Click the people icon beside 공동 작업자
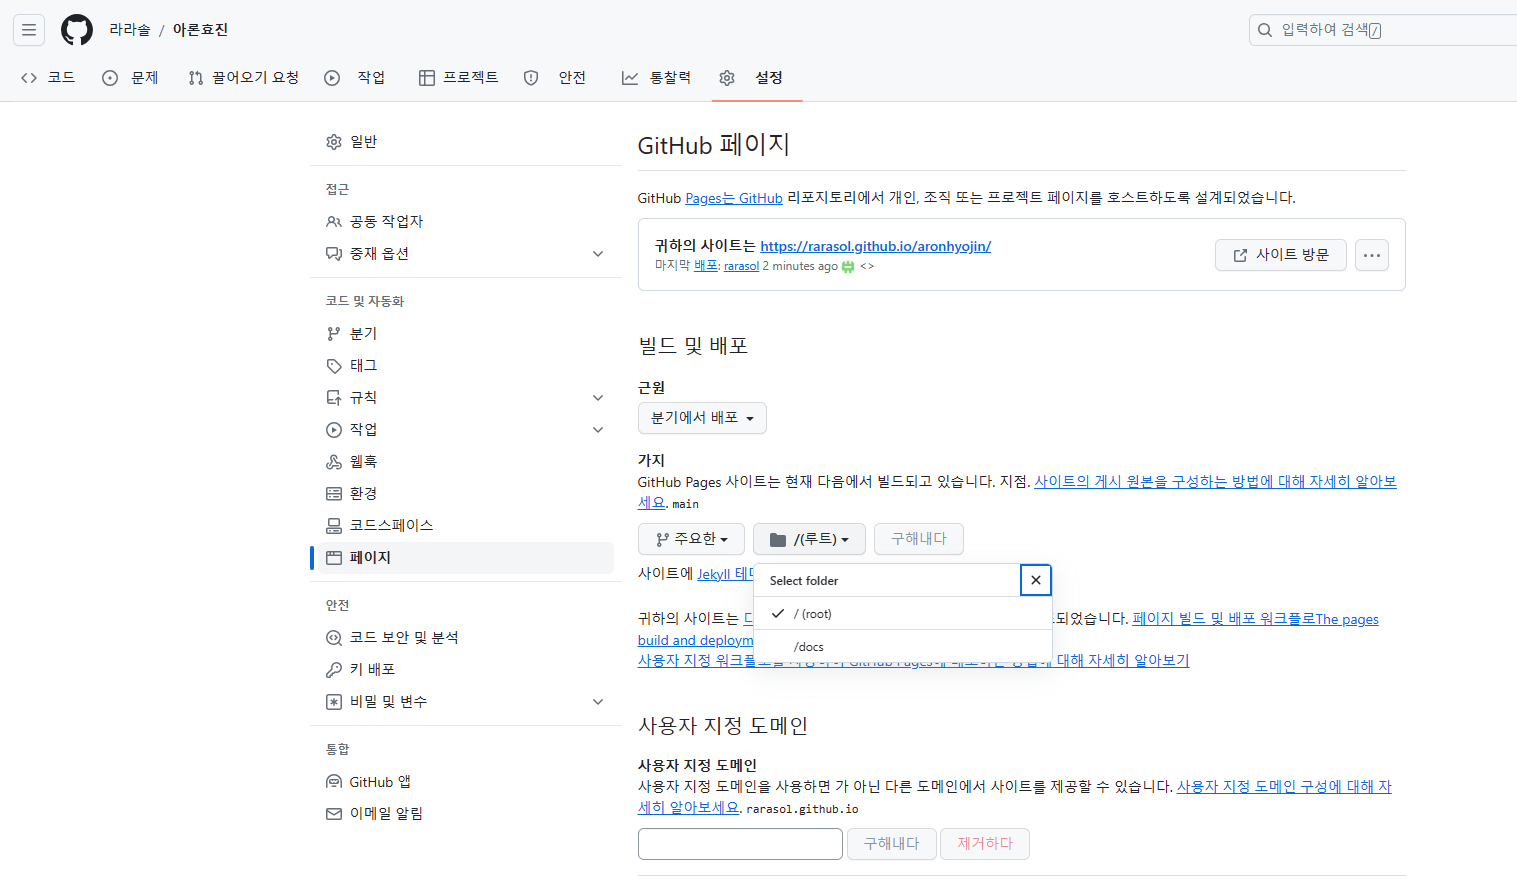The height and width of the screenshot is (882, 1517). point(334,222)
